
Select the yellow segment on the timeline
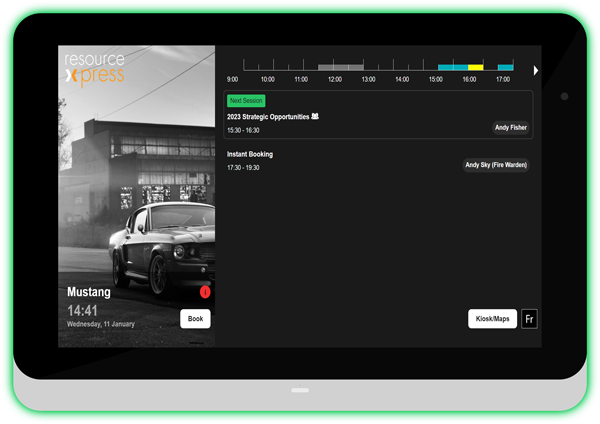tap(476, 67)
